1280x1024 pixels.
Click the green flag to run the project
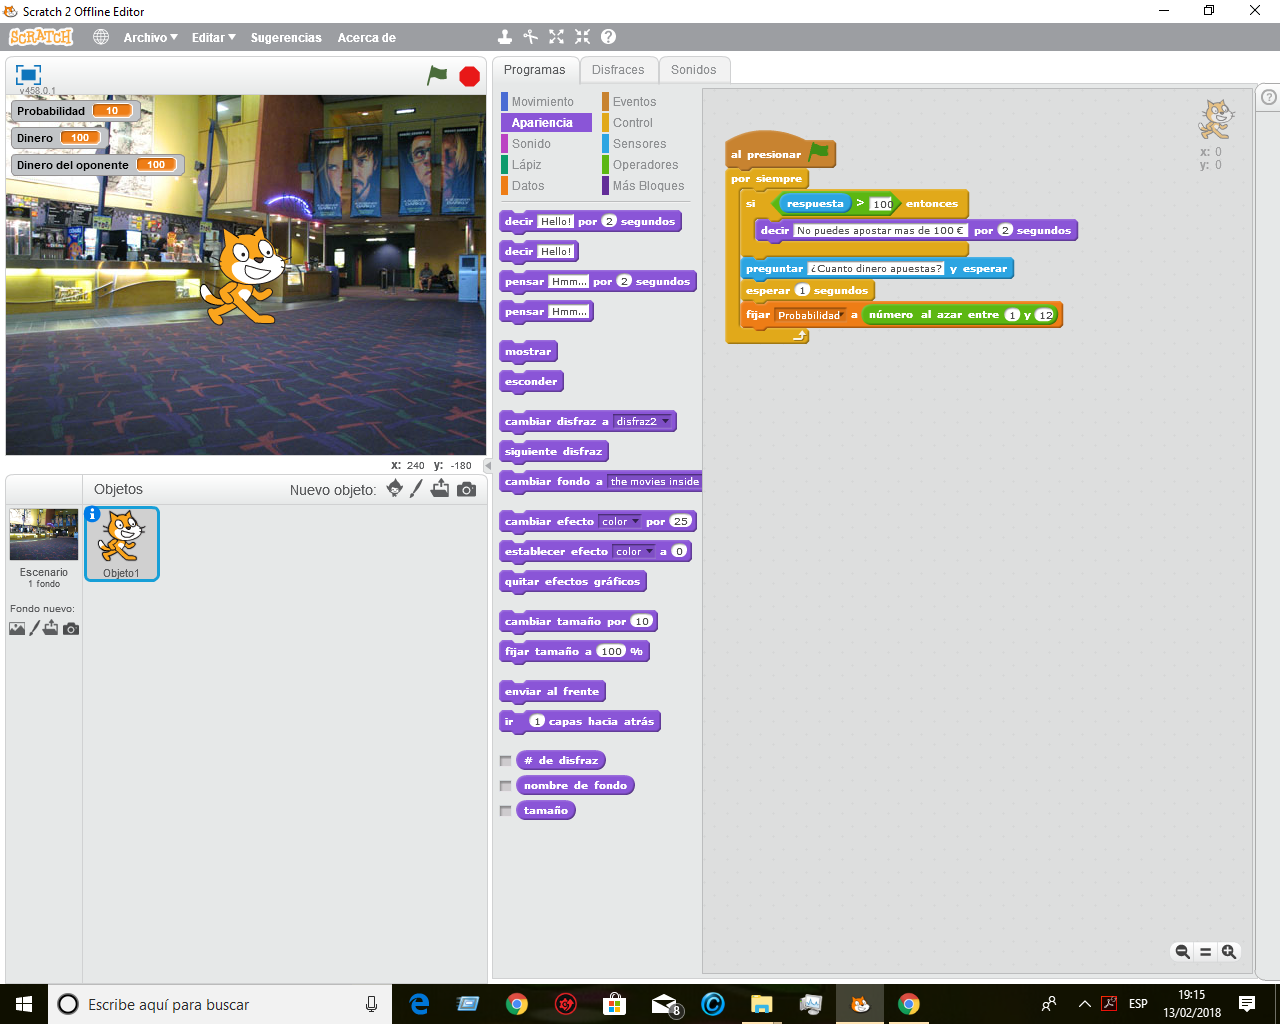click(437, 75)
